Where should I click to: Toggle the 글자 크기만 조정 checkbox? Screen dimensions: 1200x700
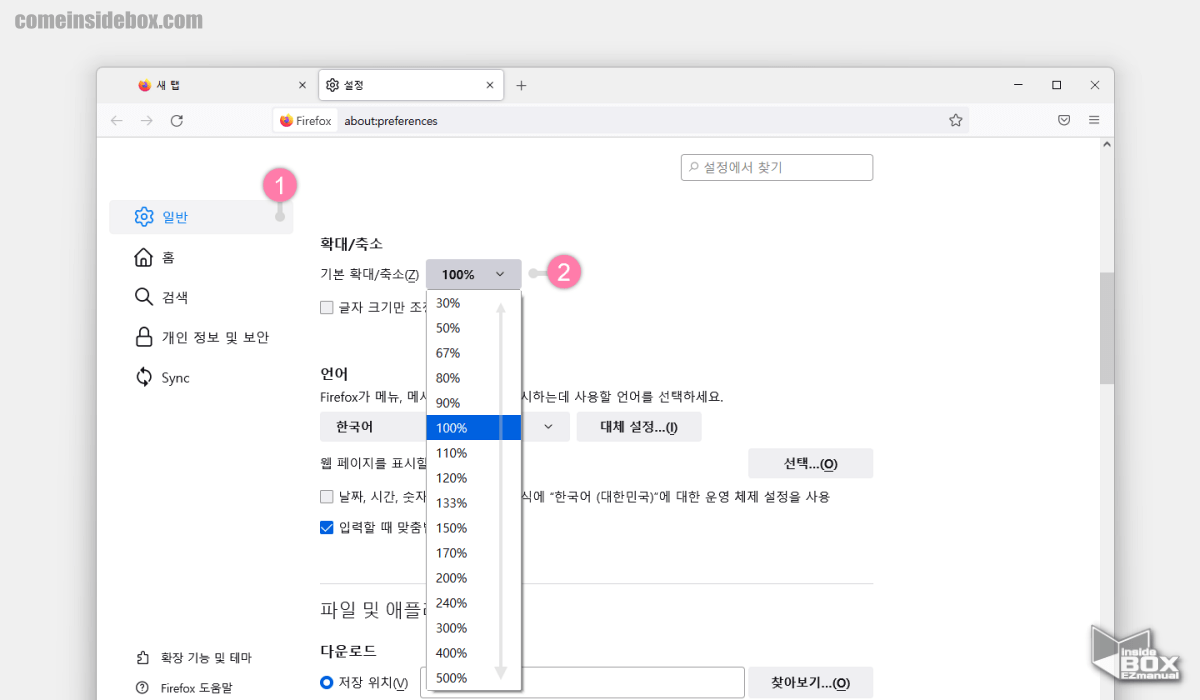pyautogui.click(x=326, y=308)
